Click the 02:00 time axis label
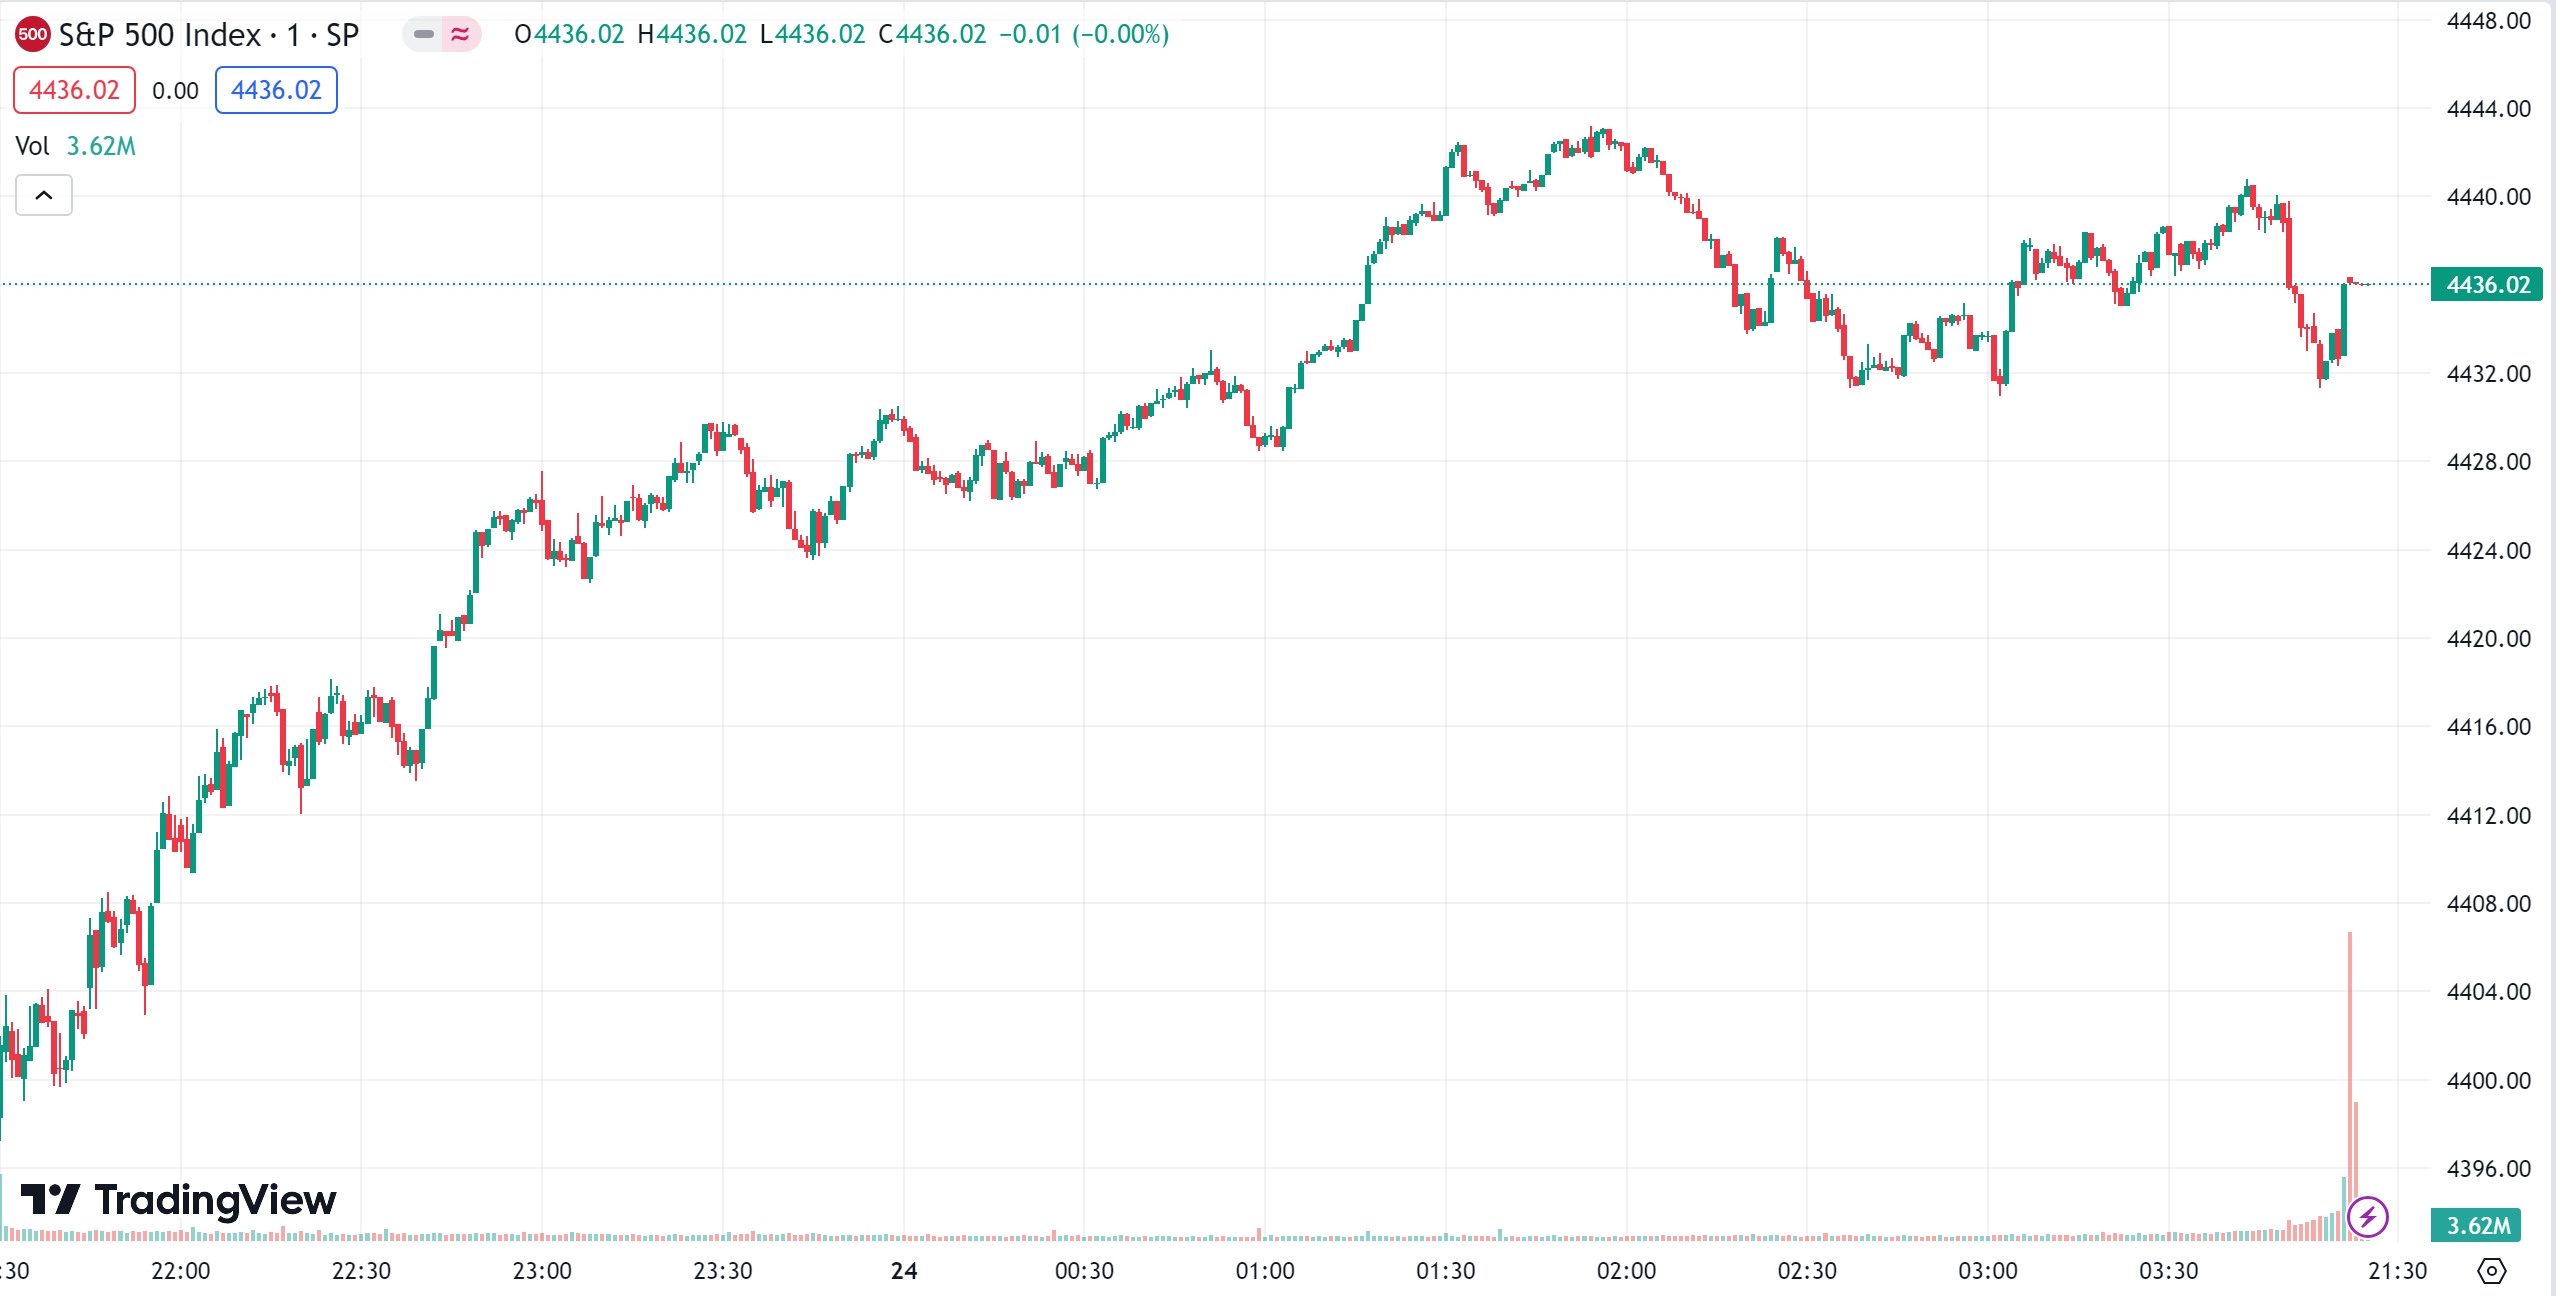 (1626, 1271)
